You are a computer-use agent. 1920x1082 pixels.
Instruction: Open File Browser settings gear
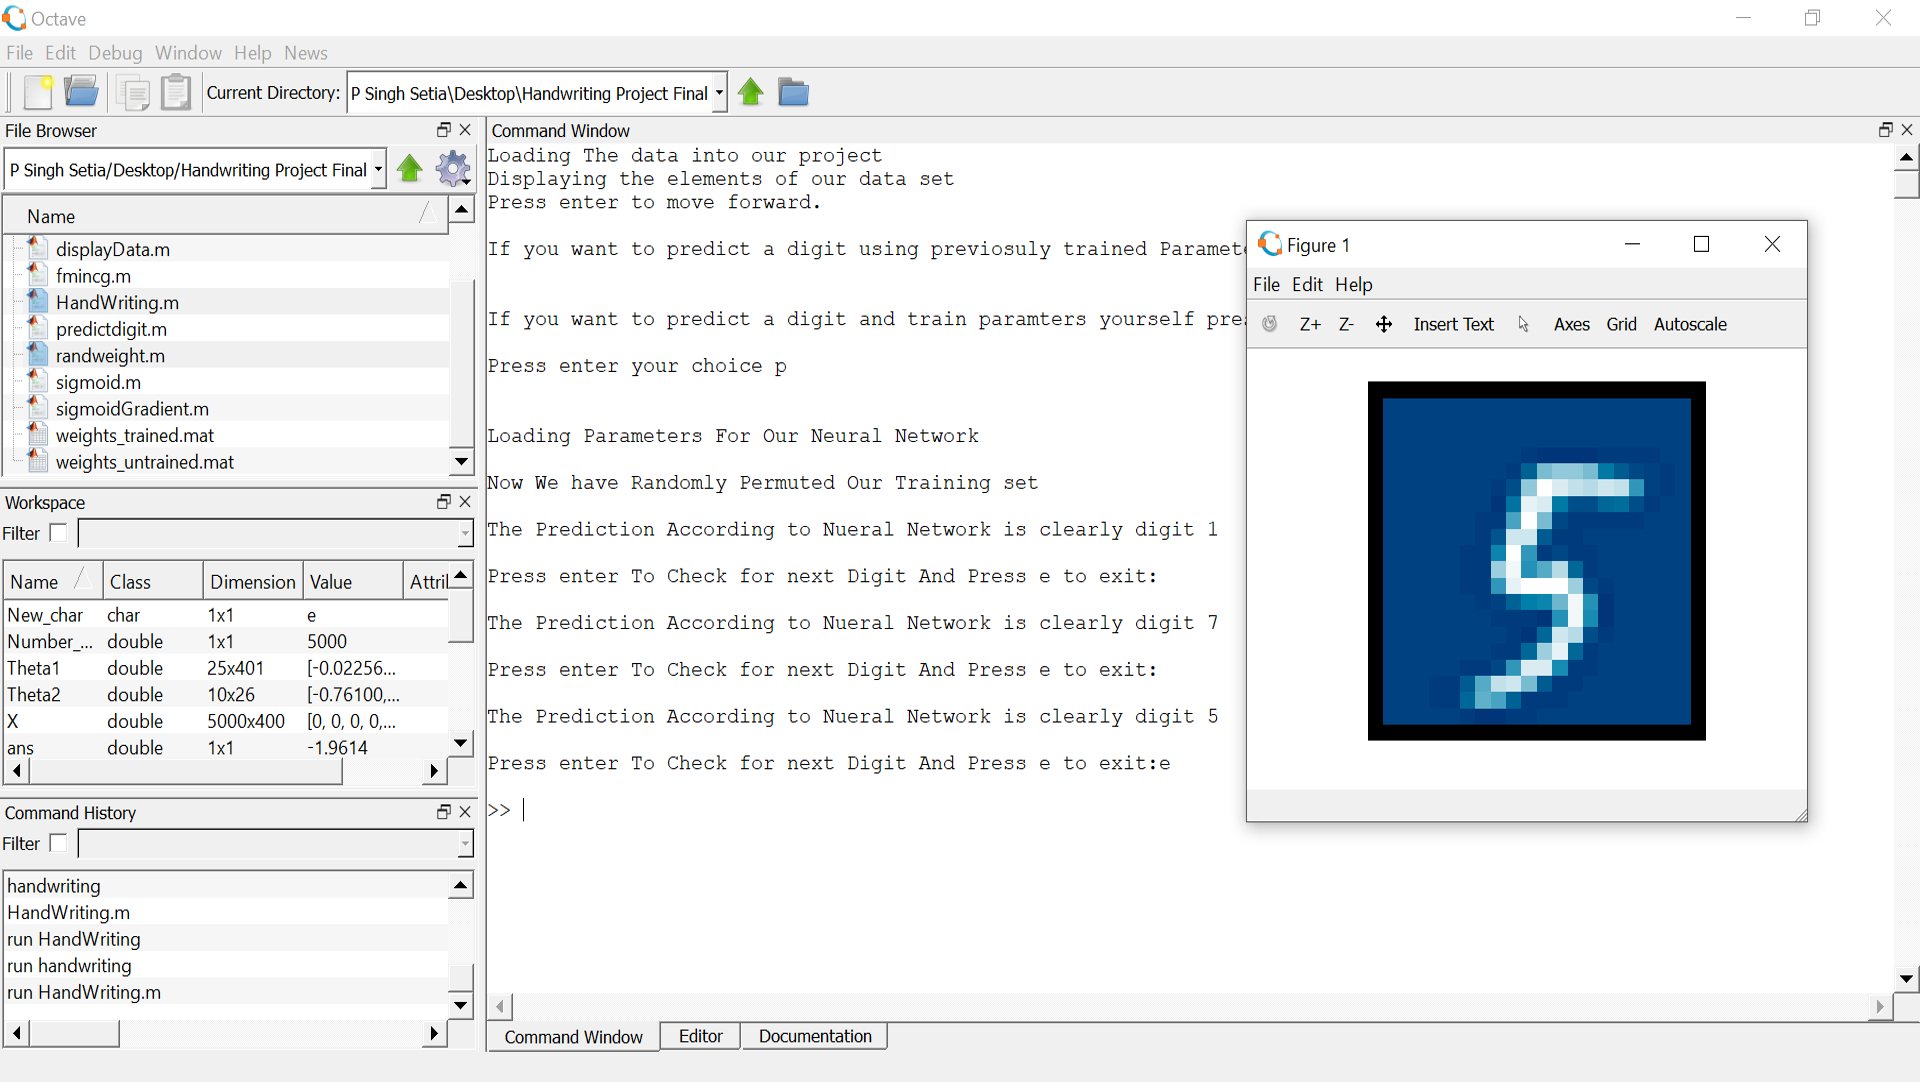454,169
